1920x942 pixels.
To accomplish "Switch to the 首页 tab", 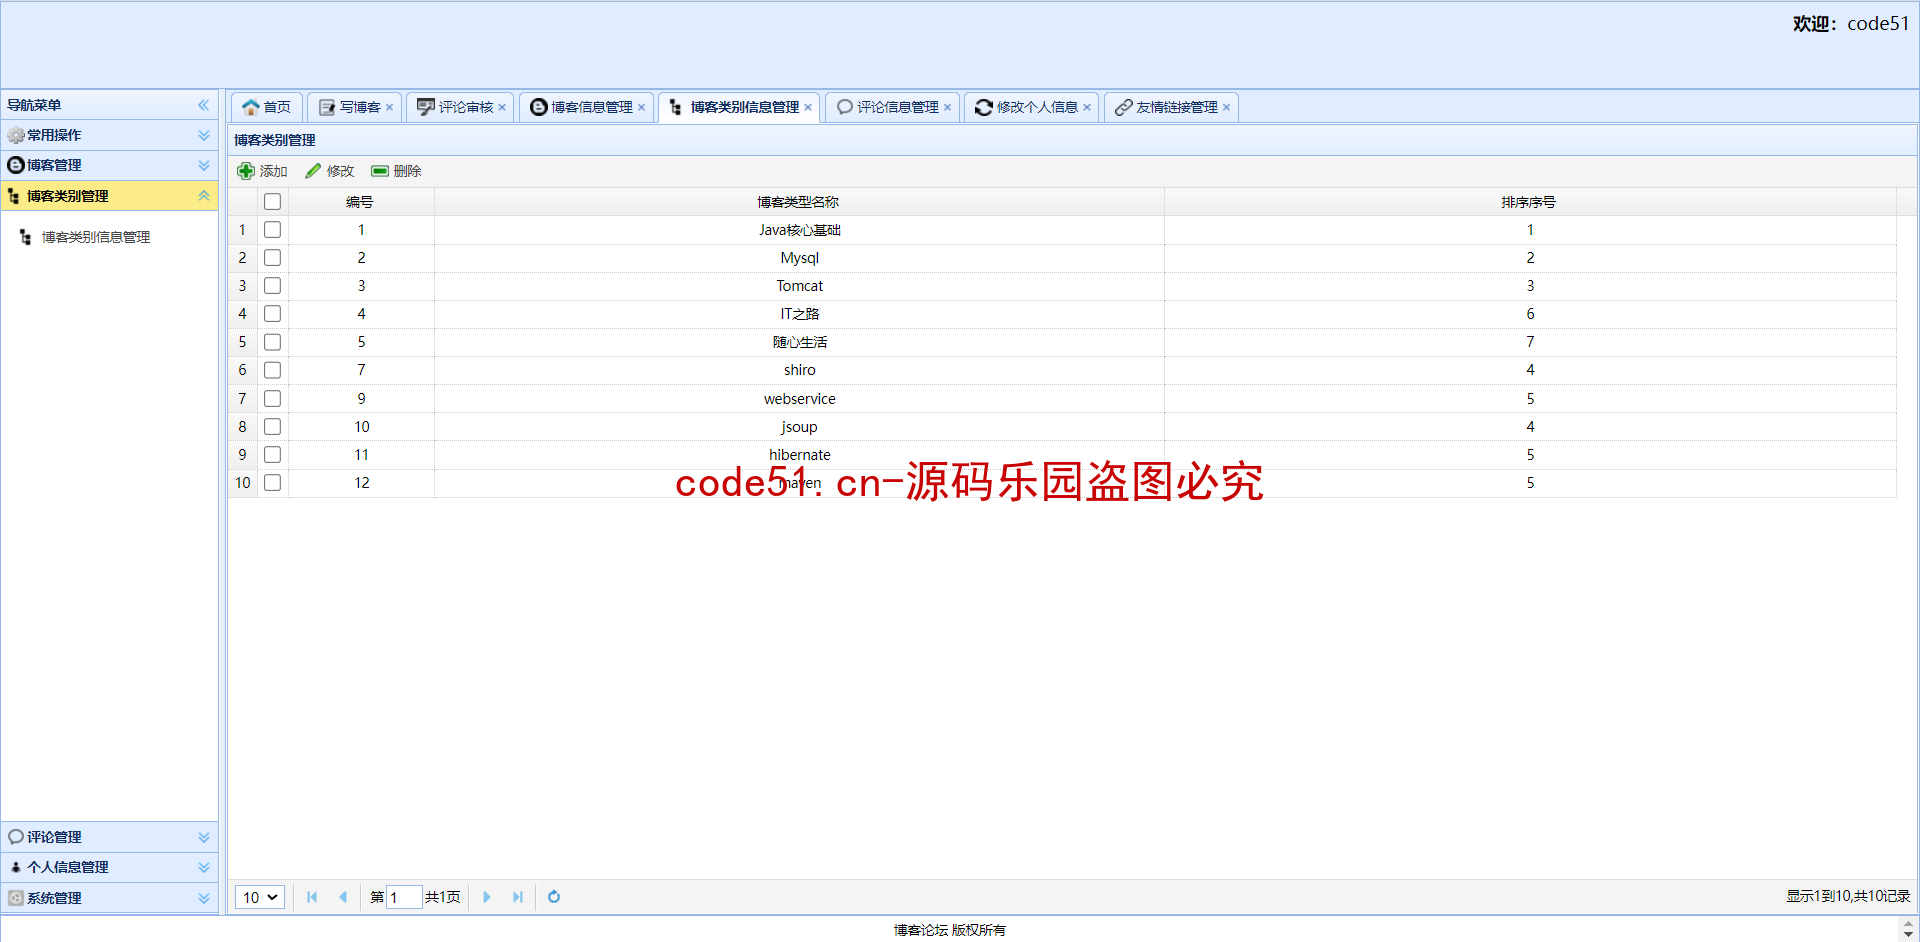I will (x=267, y=107).
